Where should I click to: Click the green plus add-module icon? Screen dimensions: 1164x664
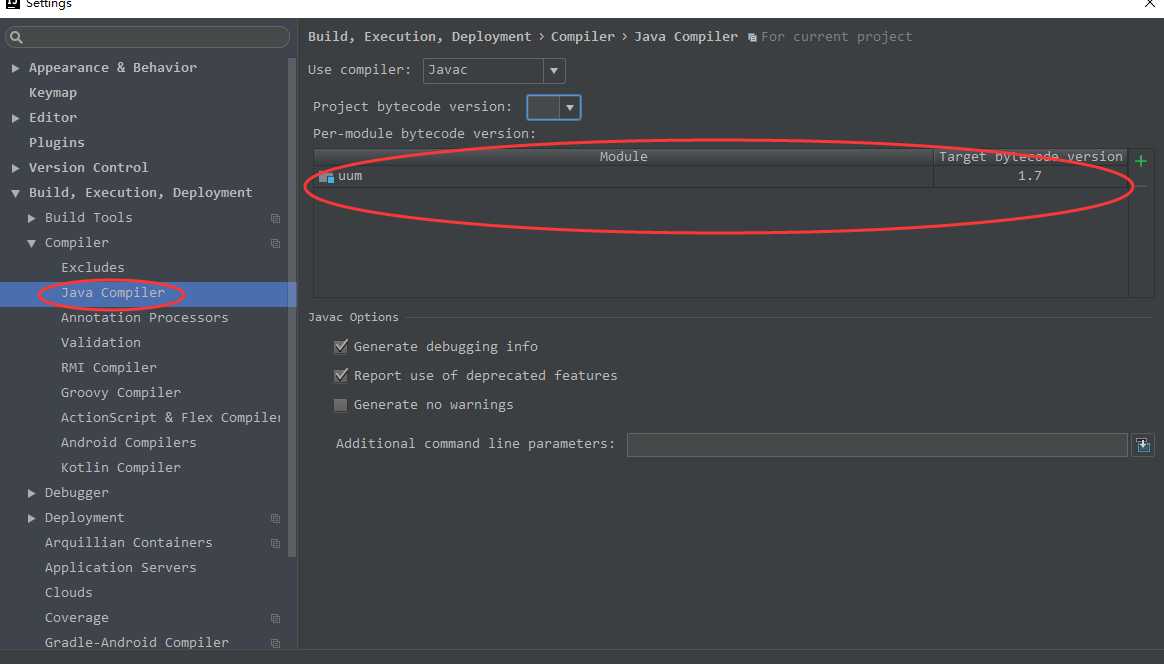[x=1141, y=160]
